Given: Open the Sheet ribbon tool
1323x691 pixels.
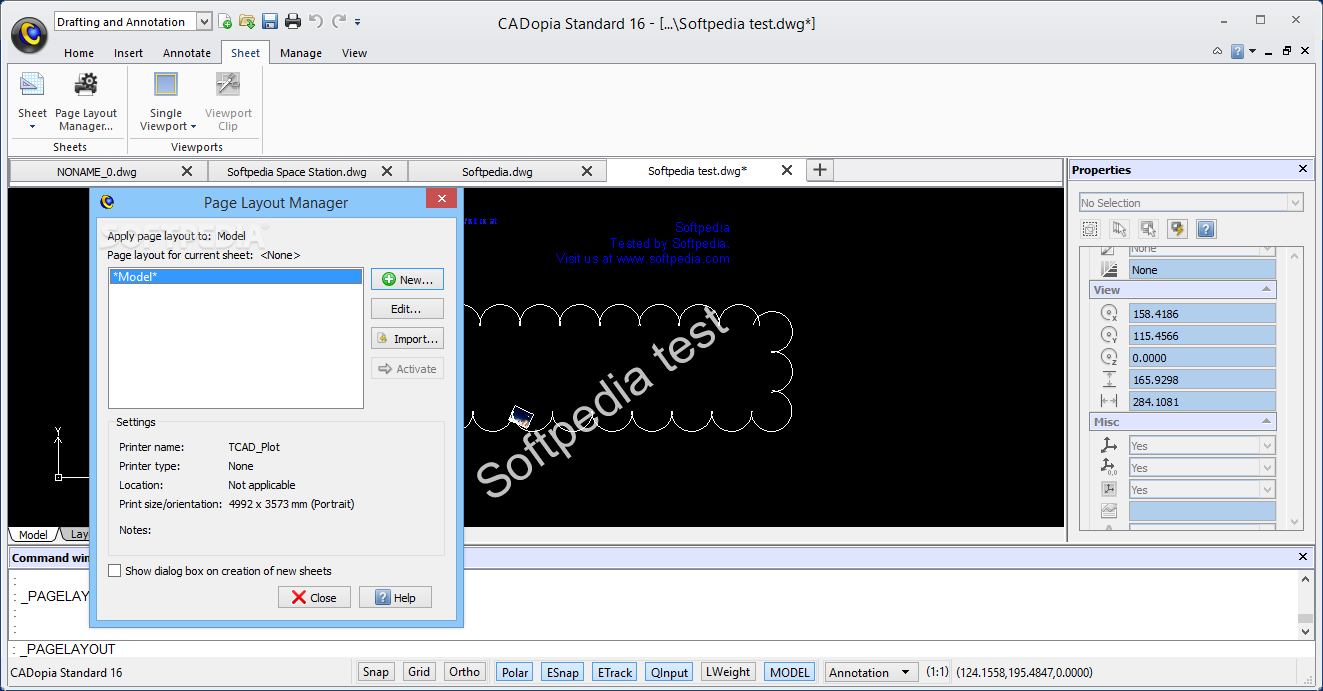Looking at the screenshot, I should [x=32, y=100].
